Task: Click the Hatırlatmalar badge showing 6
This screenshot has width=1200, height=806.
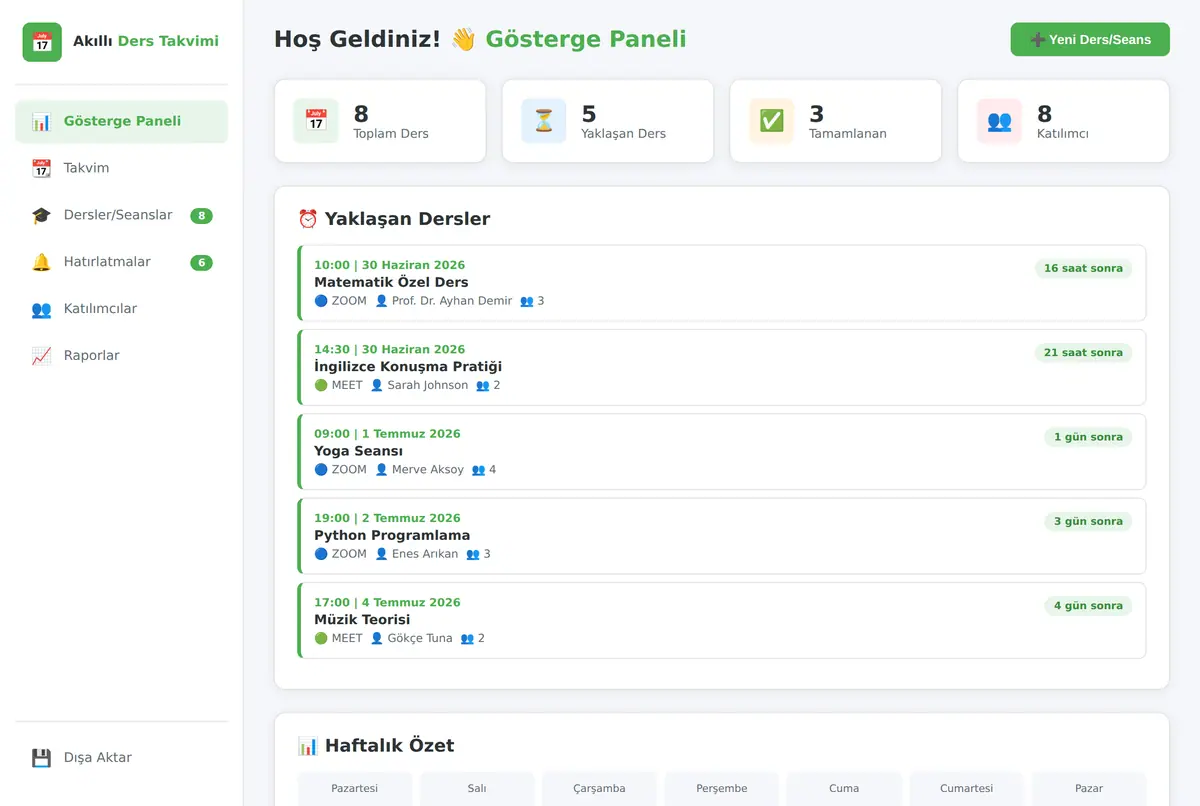Action: pos(201,263)
